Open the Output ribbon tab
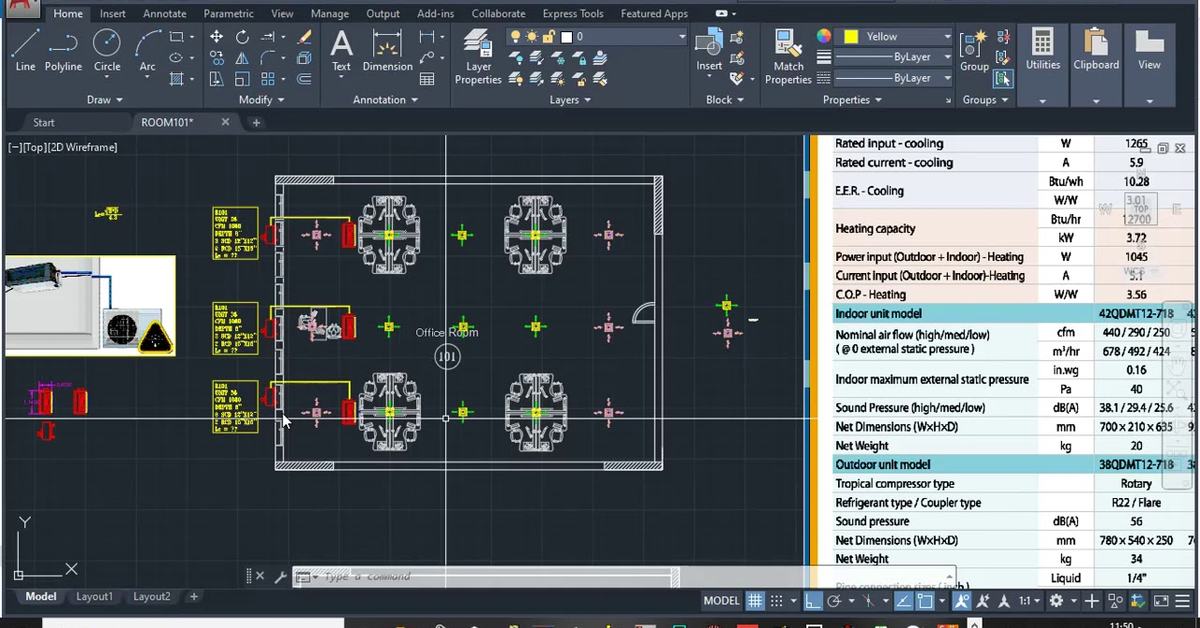The height and width of the screenshot is (628, 1200). coord(383,14)
